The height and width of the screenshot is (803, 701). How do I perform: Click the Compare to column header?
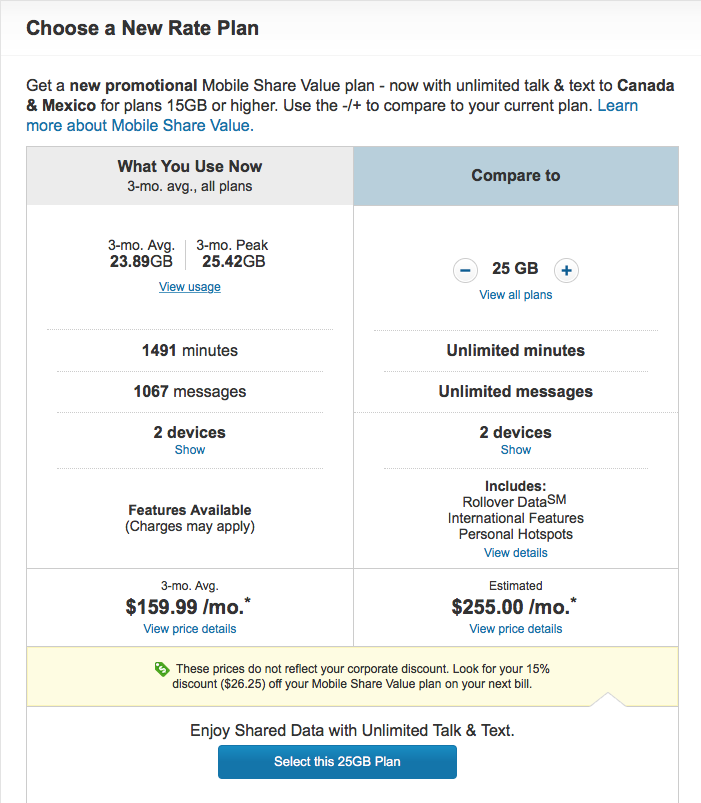click(515, 176)
